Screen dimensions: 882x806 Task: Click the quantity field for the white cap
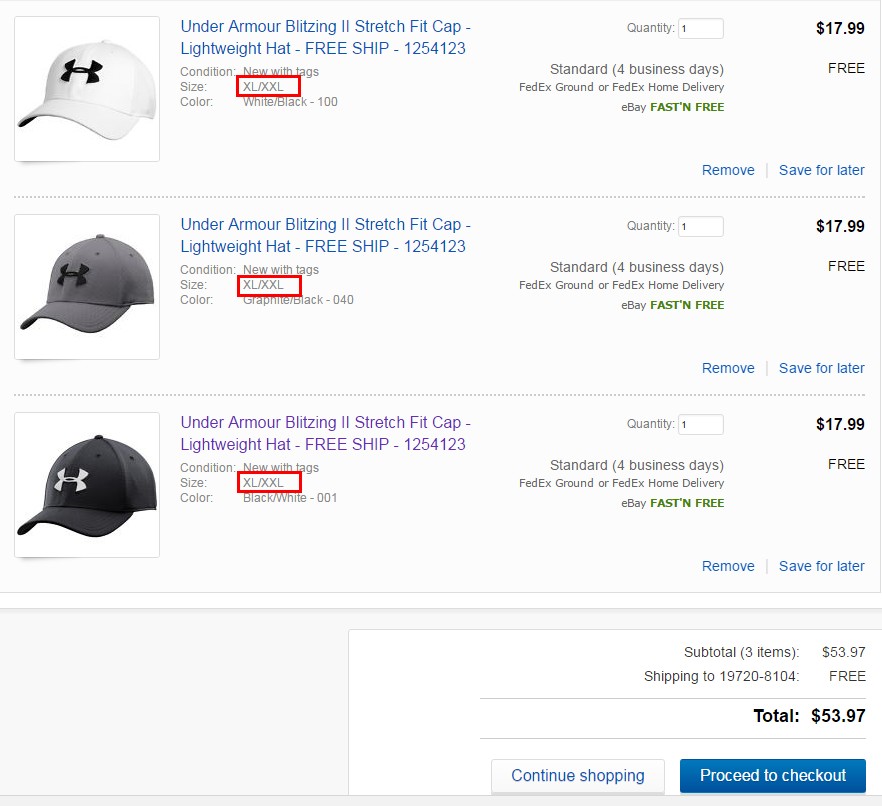(x=700, y=29)
